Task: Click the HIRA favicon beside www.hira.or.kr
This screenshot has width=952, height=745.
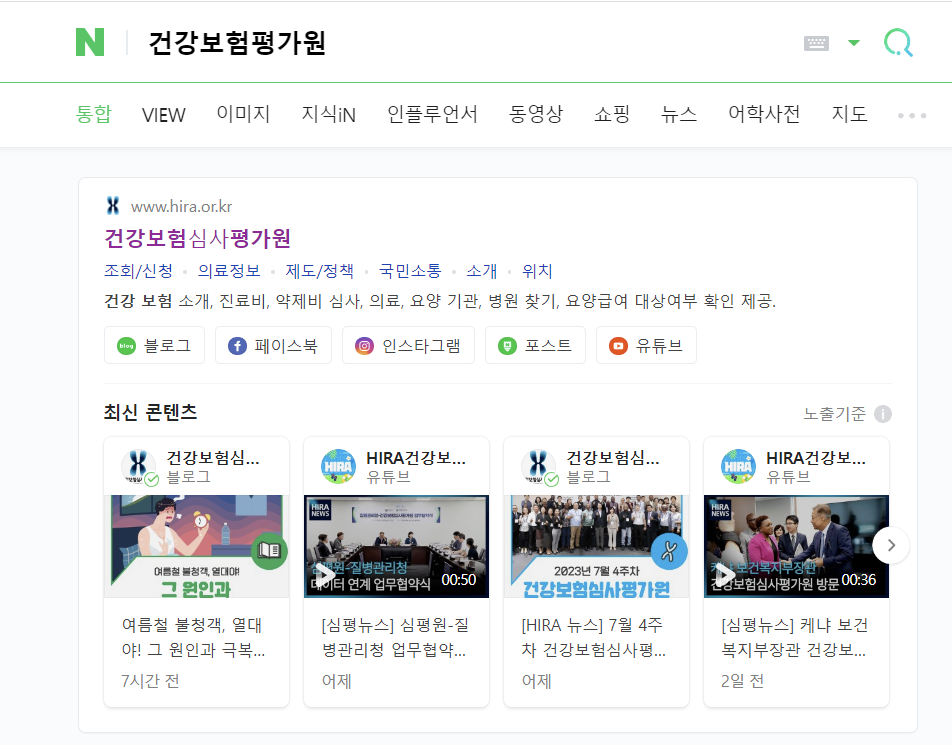Action: 112,206
